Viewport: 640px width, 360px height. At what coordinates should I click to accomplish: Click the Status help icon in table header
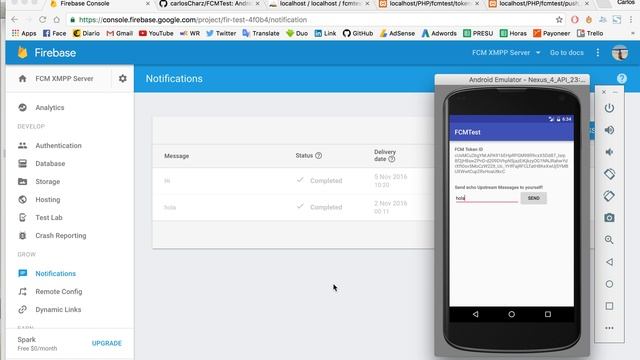tap(319, 156)
